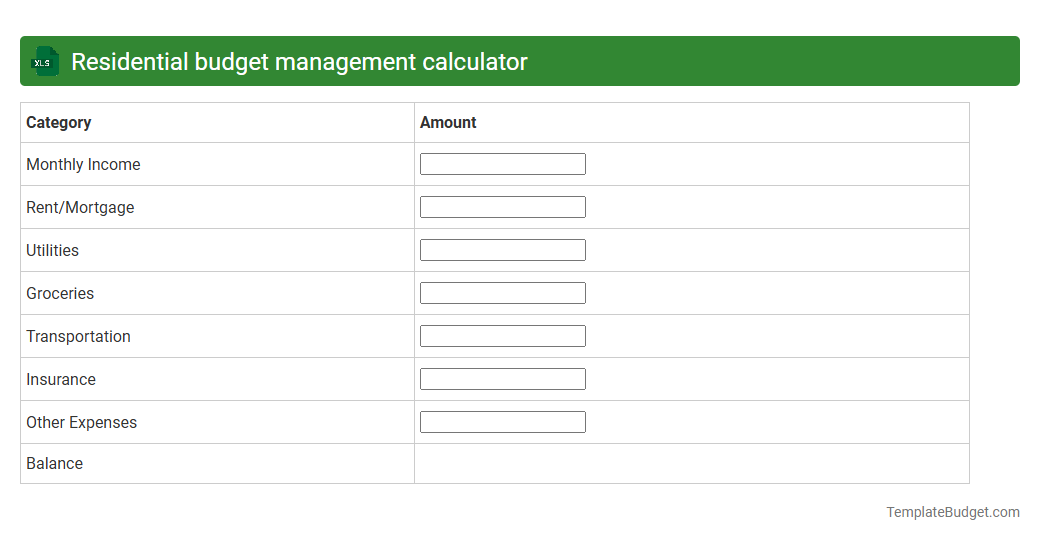
Task: Focus the Monthly Income amount field
Action: 503,164
